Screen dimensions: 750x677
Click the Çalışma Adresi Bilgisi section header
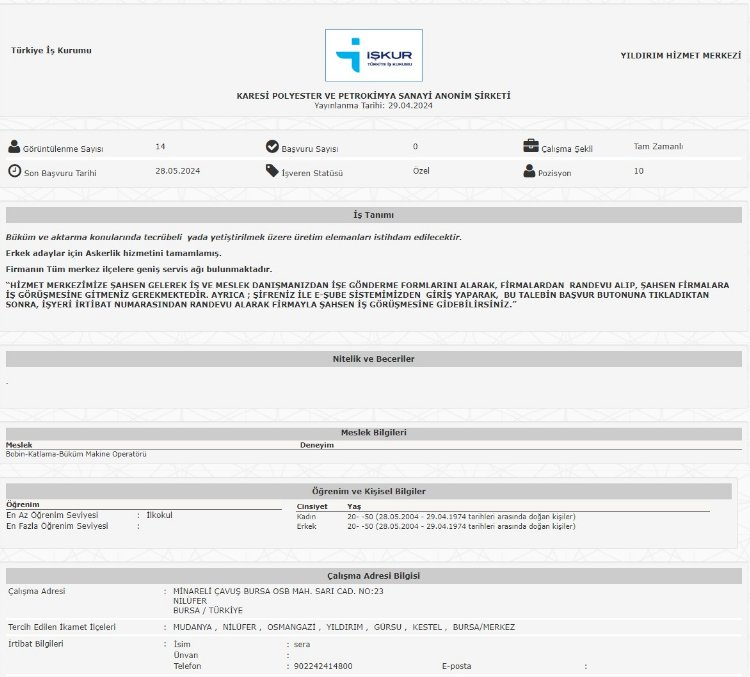coord(374,576)
